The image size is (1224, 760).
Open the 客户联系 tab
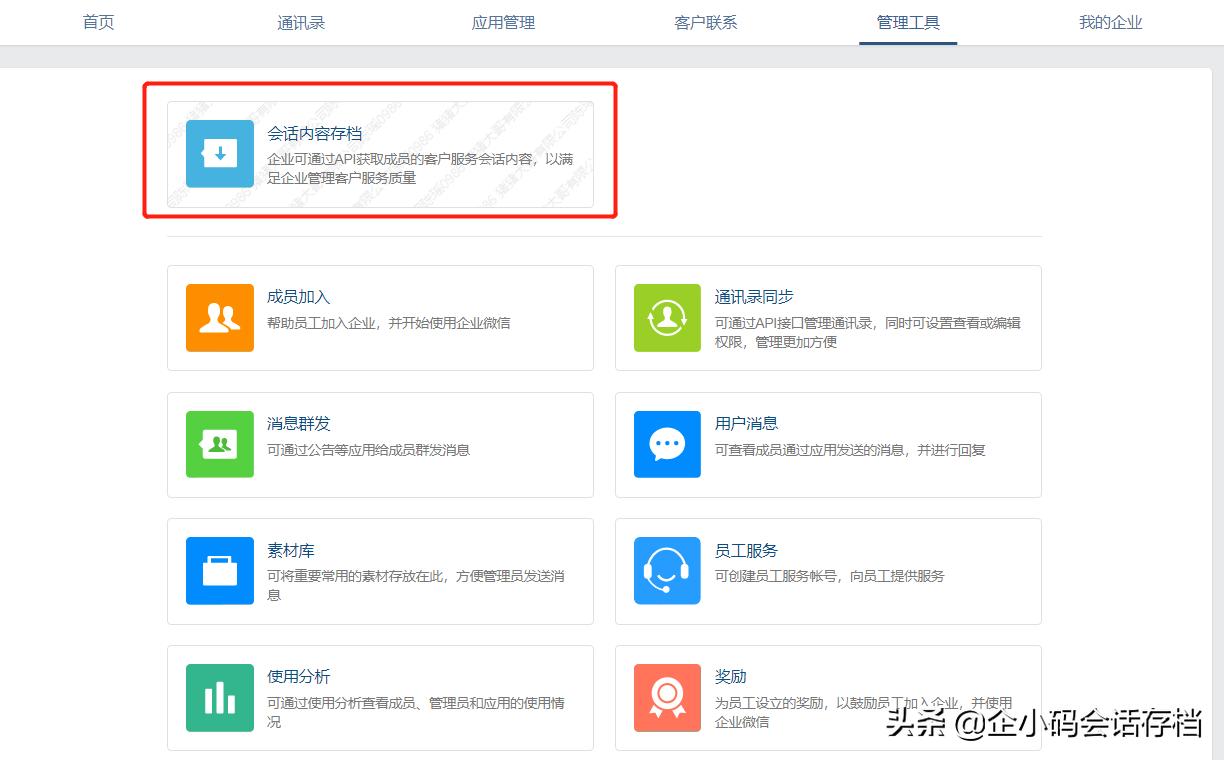pyautogui.click(x=705, y=22)
